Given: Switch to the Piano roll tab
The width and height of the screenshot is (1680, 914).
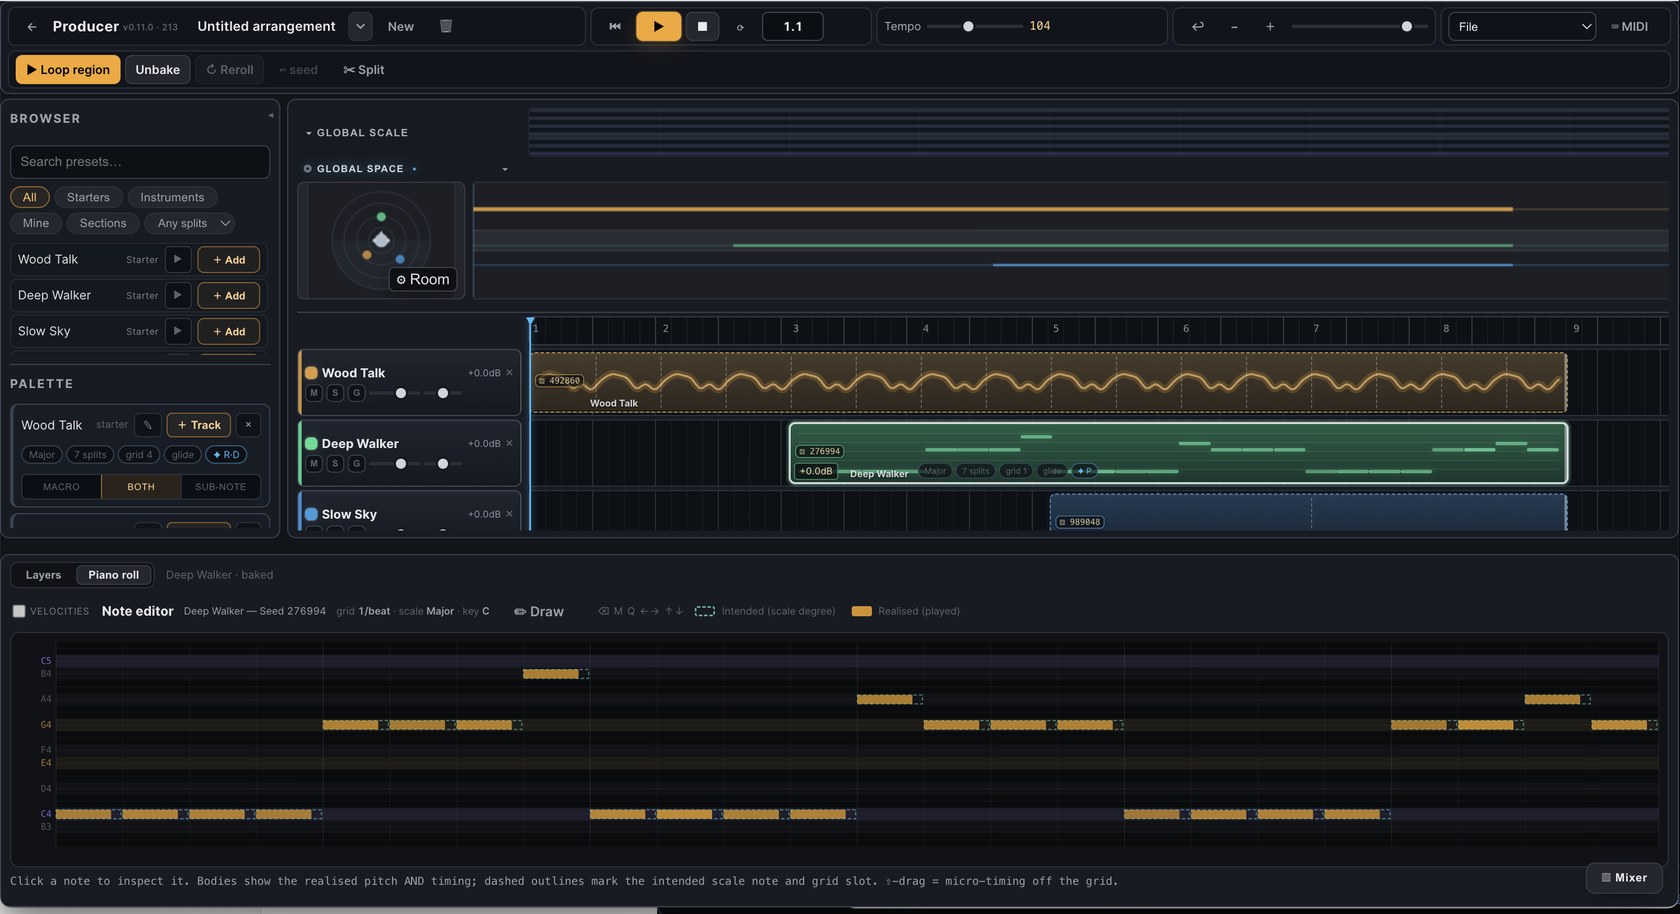Looking at the screenshot, I should [114, 575].
